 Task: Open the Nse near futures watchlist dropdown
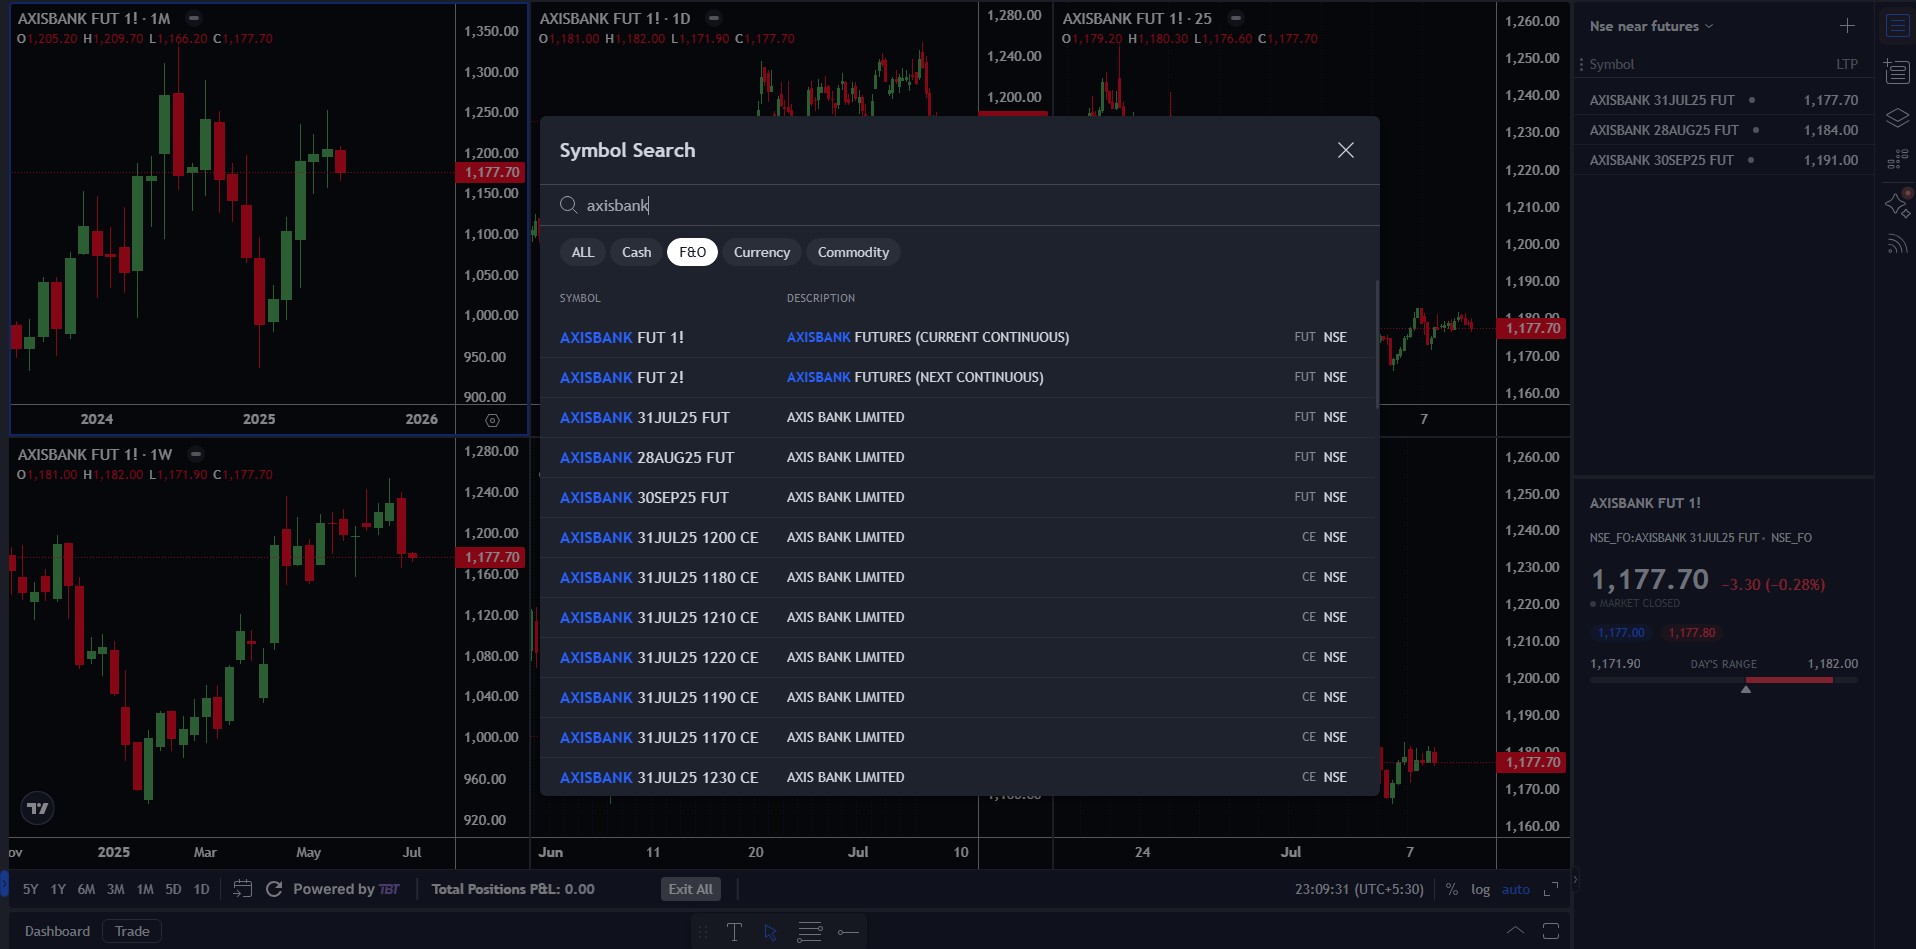coord(1651,26)
